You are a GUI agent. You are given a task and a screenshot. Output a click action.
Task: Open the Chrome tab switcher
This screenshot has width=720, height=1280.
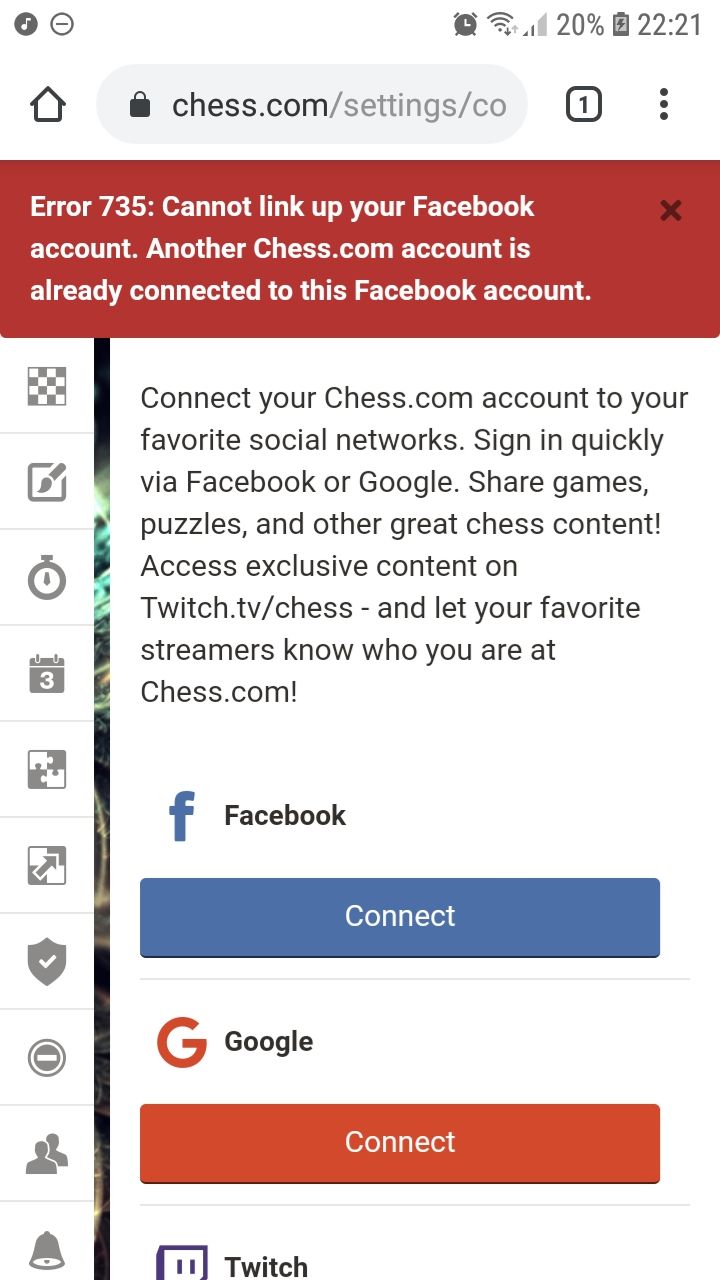[584, 105]
